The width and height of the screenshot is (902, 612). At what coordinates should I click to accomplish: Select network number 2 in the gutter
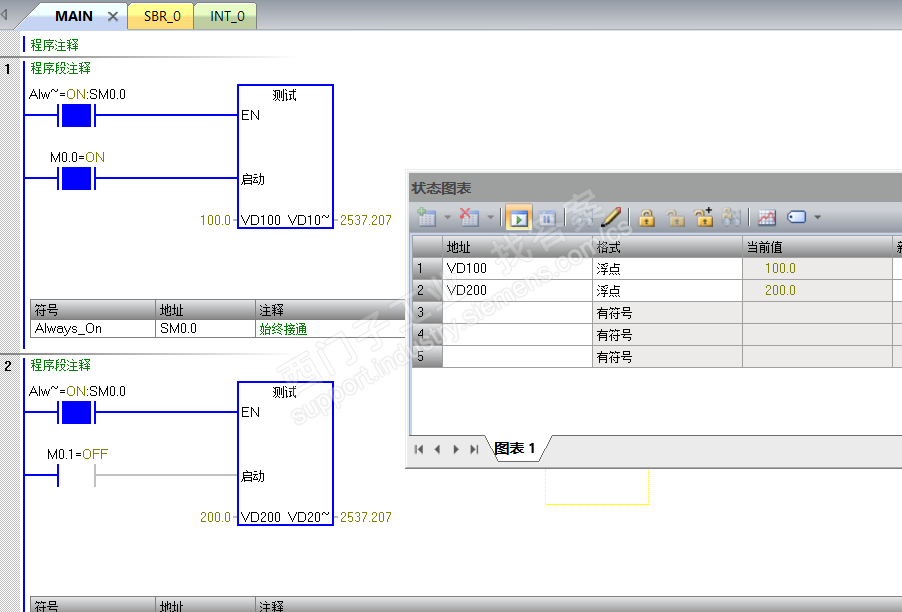click(7, 366)
